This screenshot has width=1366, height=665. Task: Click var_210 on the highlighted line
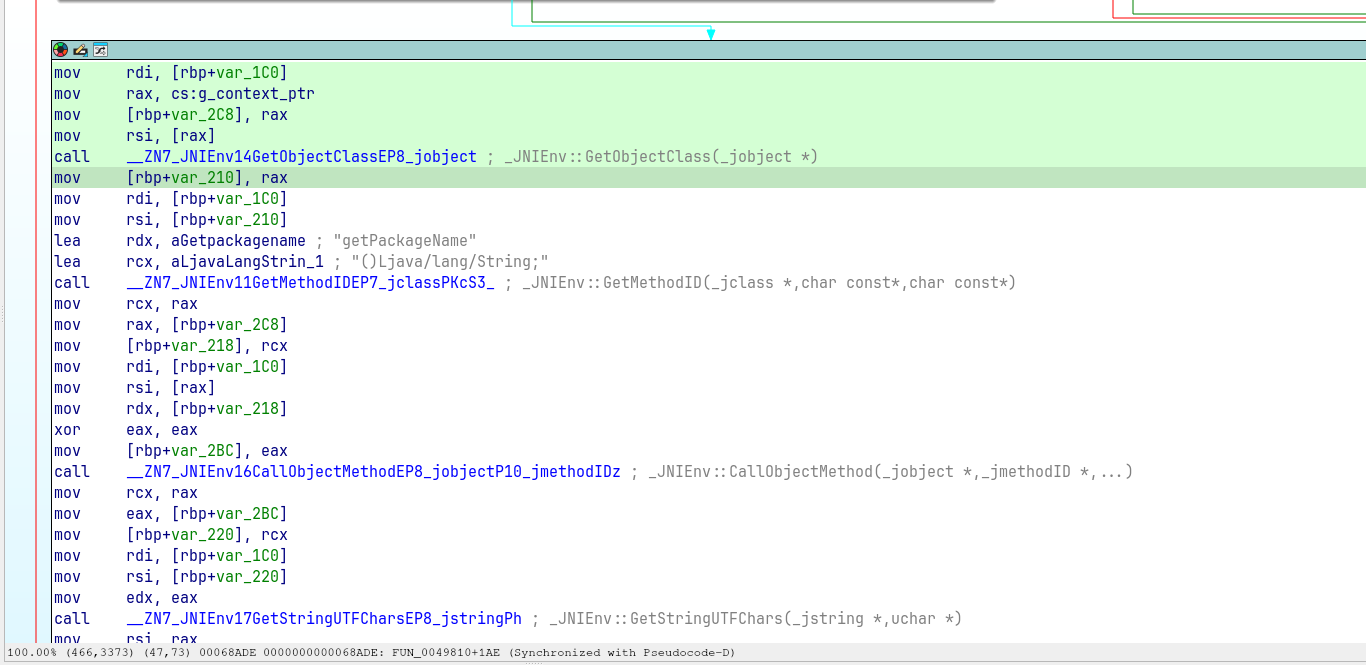tap(199, 177)
